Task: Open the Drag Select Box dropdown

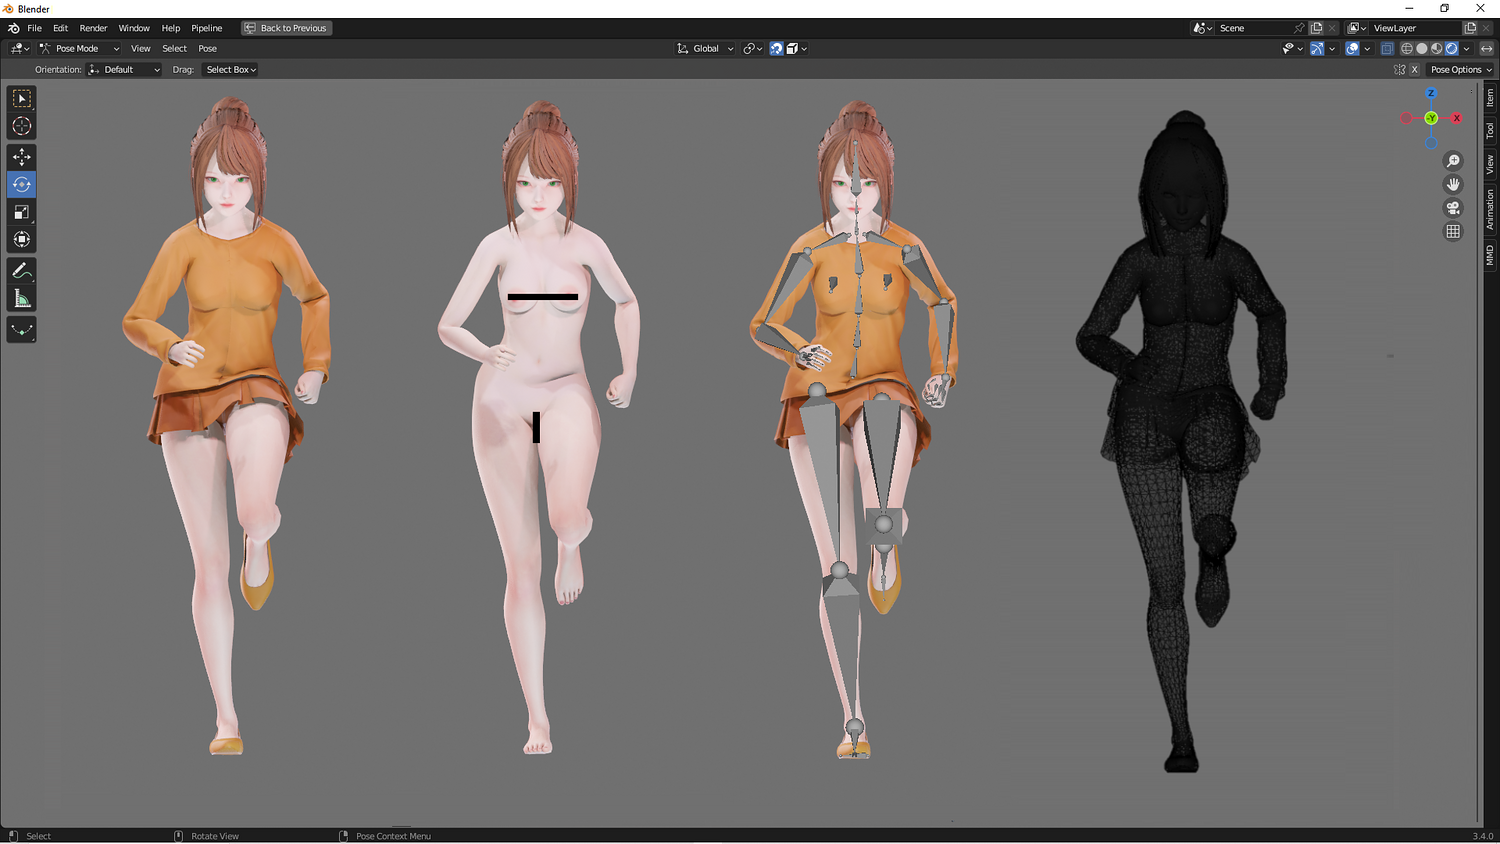Action: (x=231, y=70)
